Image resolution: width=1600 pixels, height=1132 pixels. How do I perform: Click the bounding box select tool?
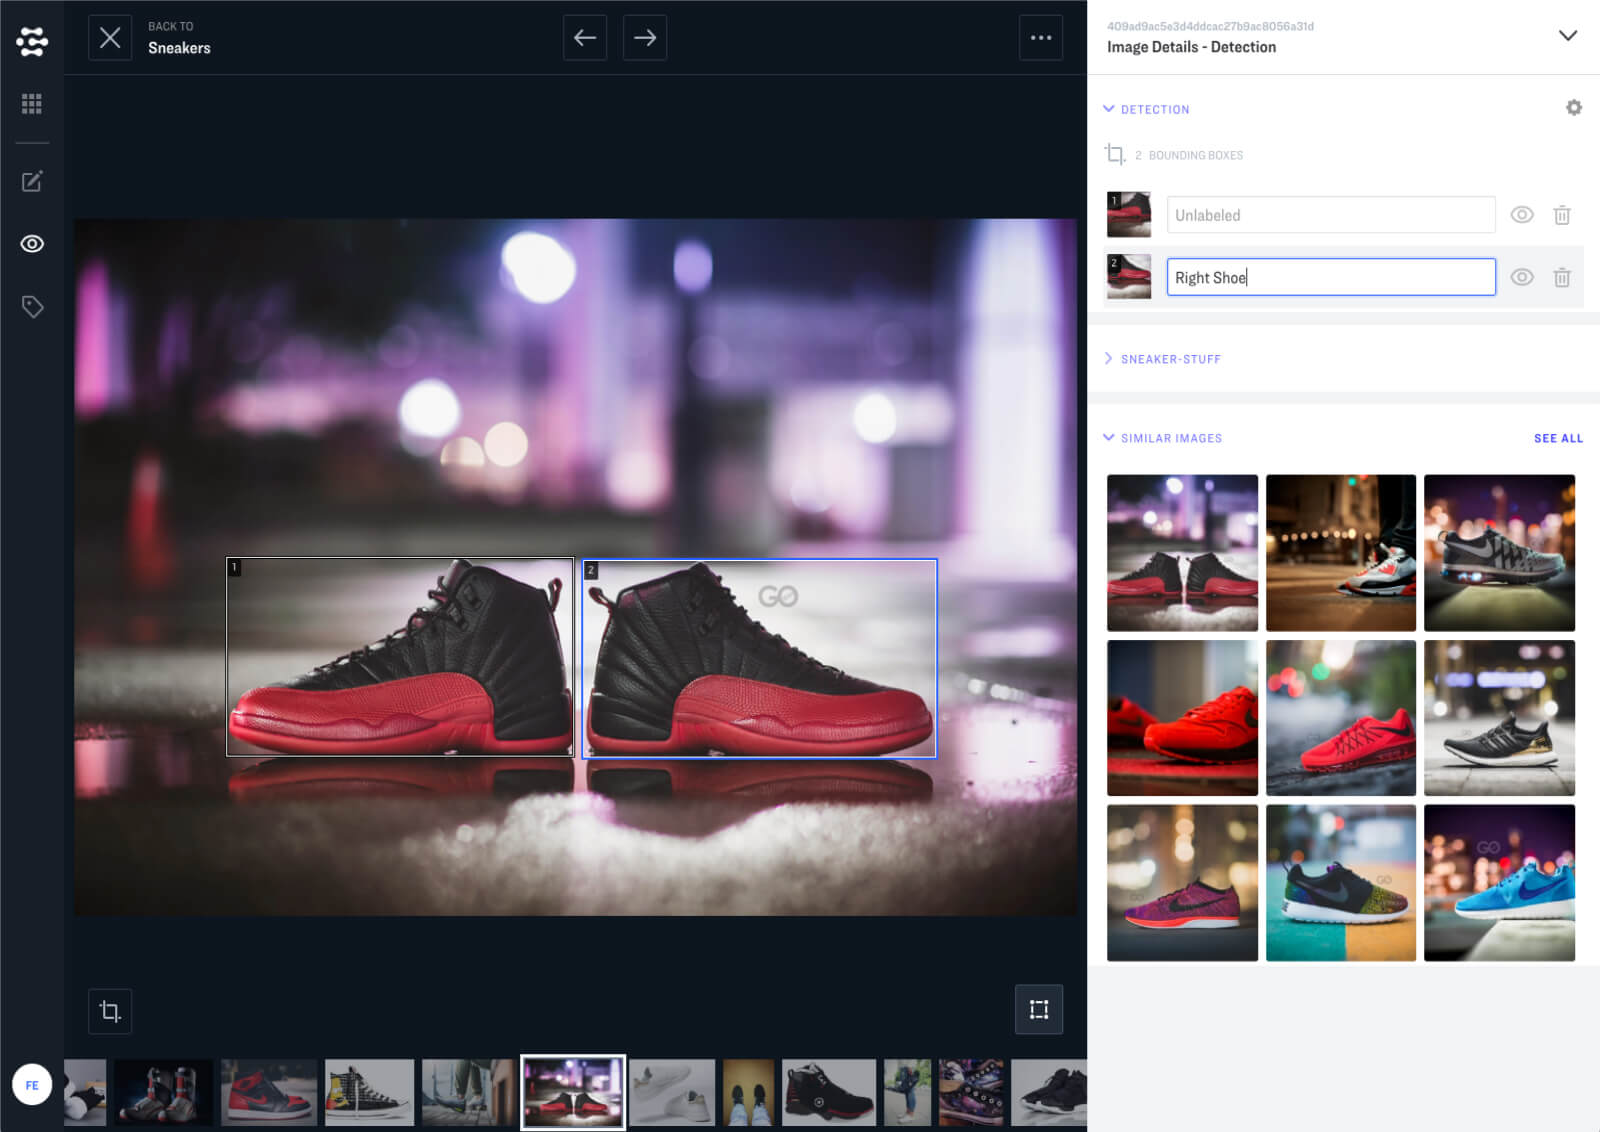tap(1039, 1010)
